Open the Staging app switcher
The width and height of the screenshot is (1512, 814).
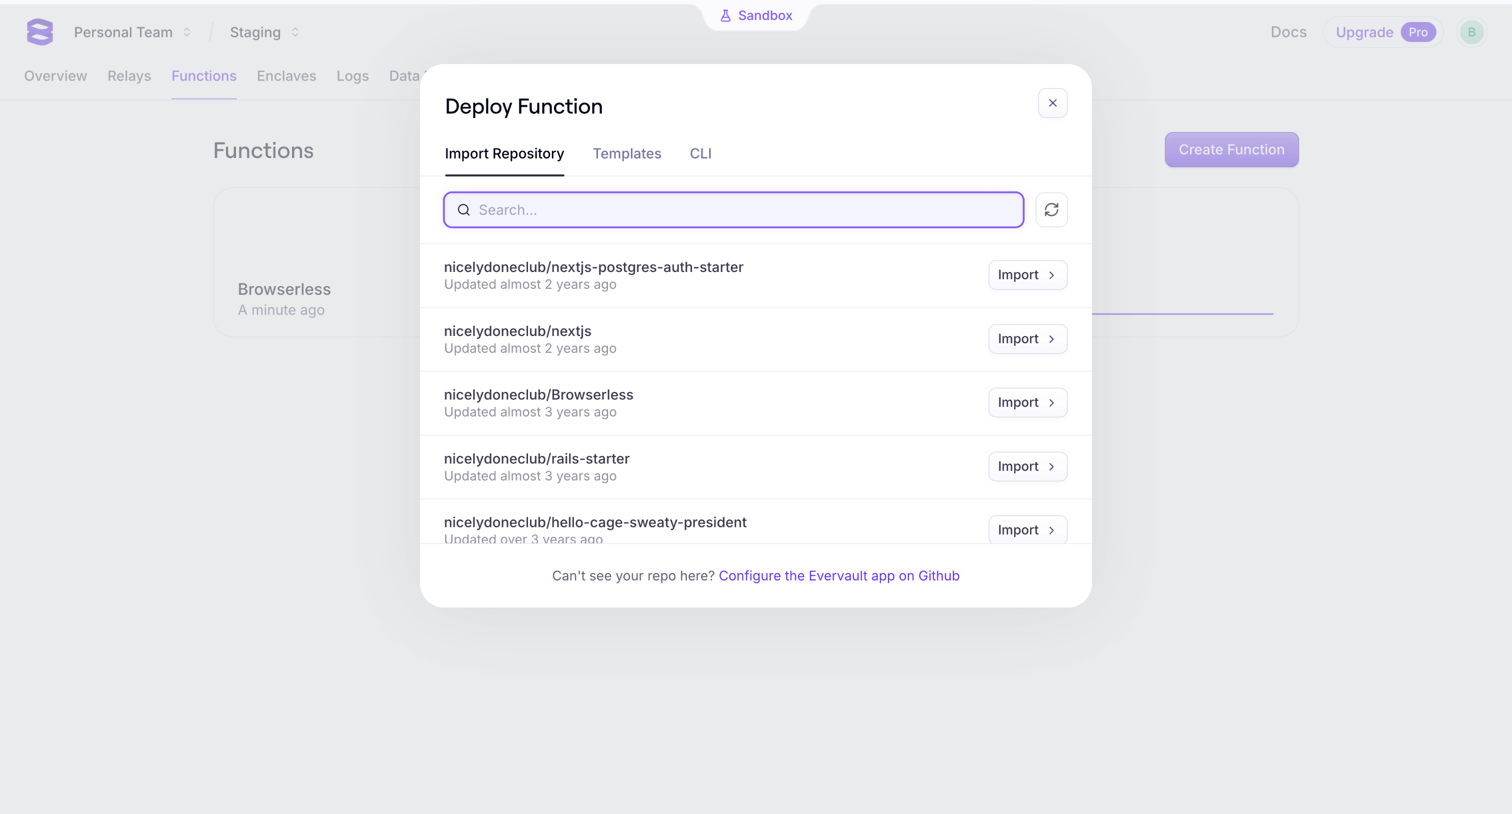[264, 32]
